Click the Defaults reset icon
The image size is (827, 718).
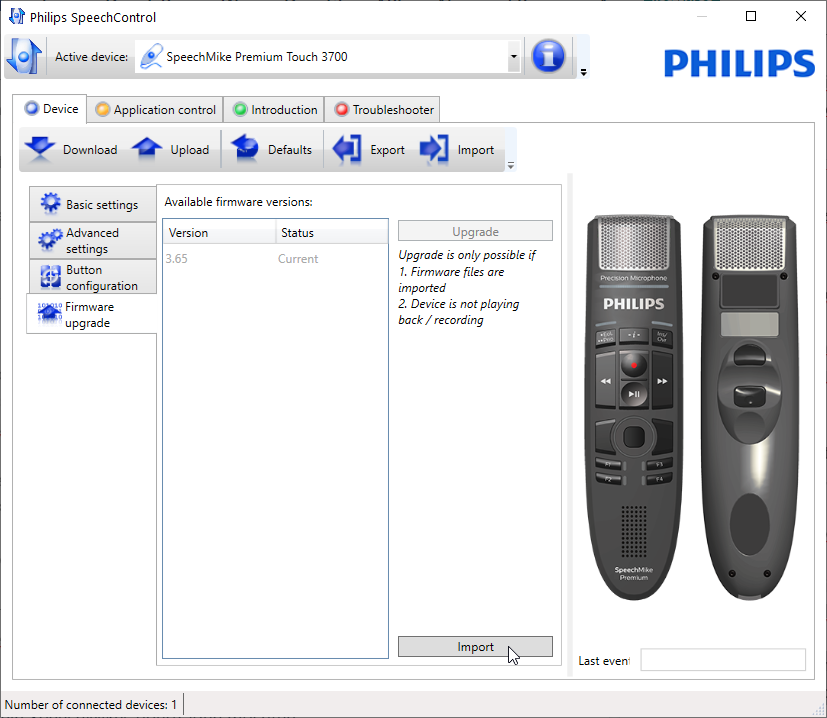click(x=245, y=149)
